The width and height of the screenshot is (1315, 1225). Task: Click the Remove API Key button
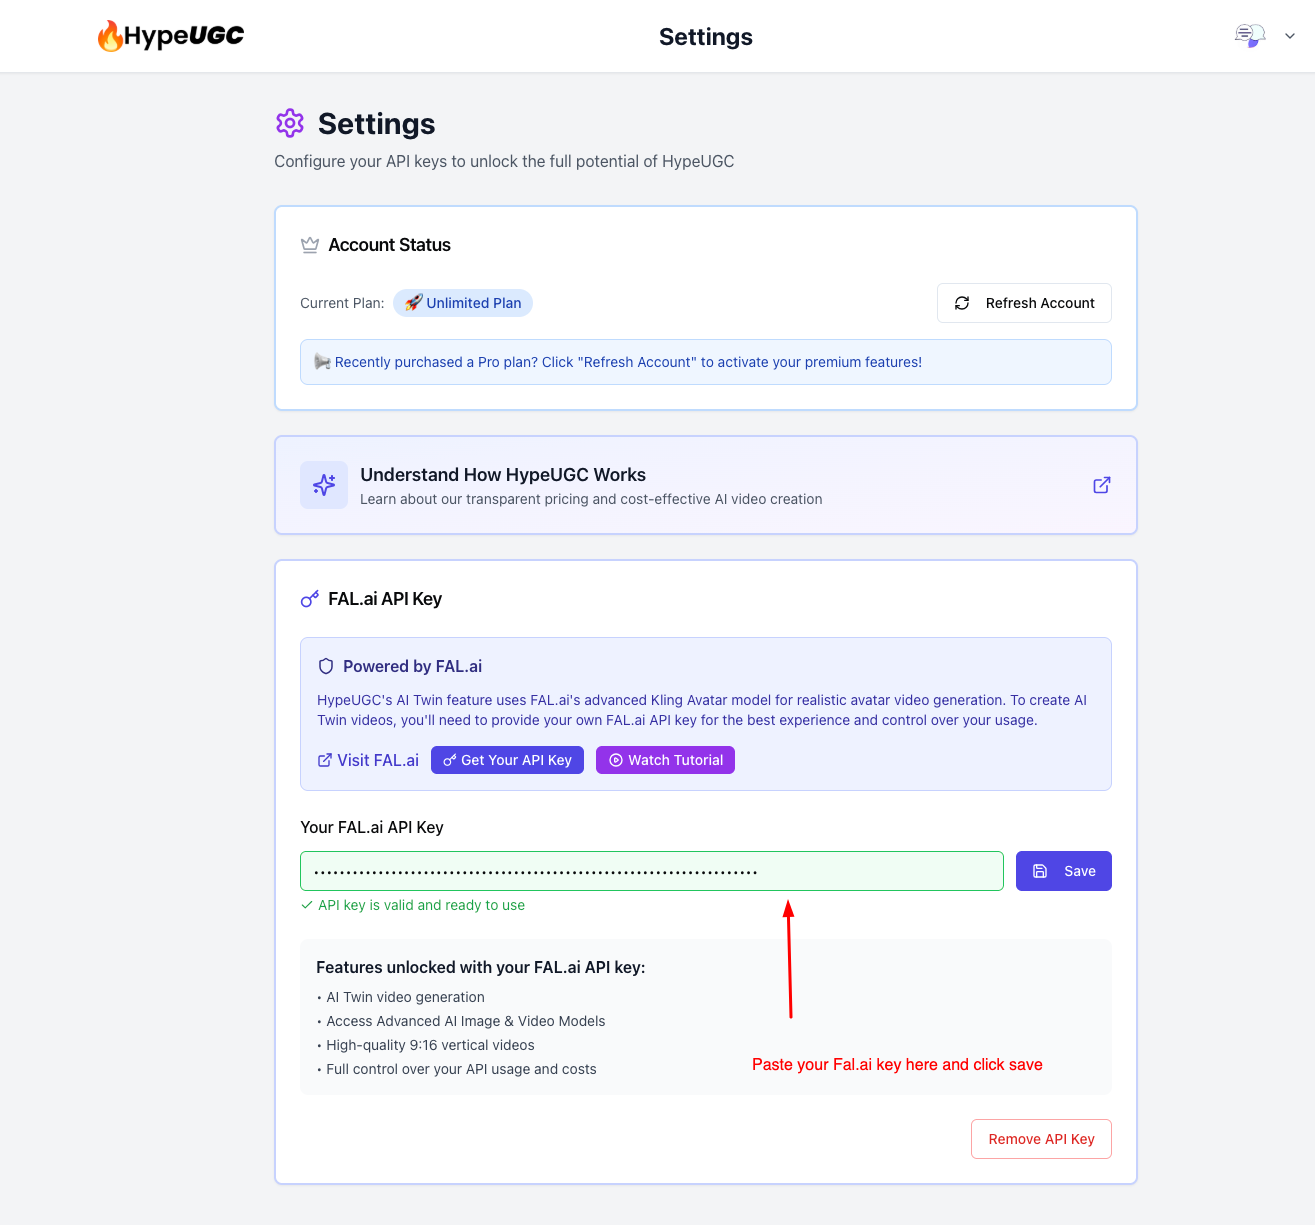[x=1041, y=1139]
